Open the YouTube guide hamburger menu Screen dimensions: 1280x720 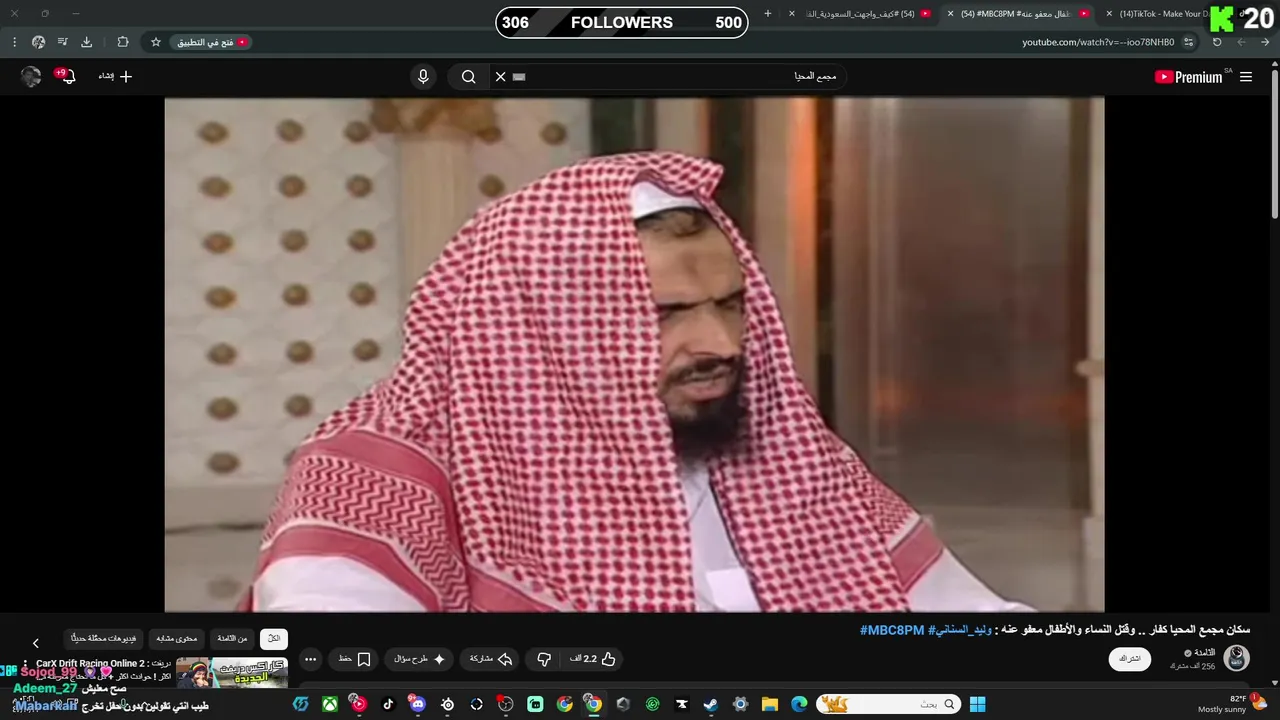pos(1246,77)
